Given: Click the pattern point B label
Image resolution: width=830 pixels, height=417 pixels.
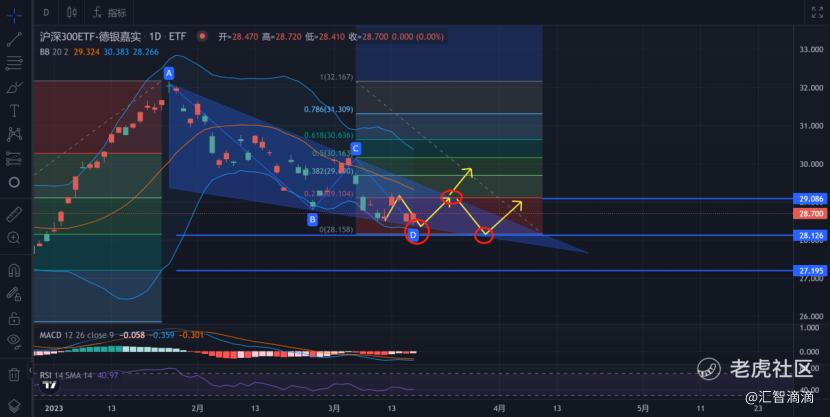Looking at the screenshot, I should 312,219.
